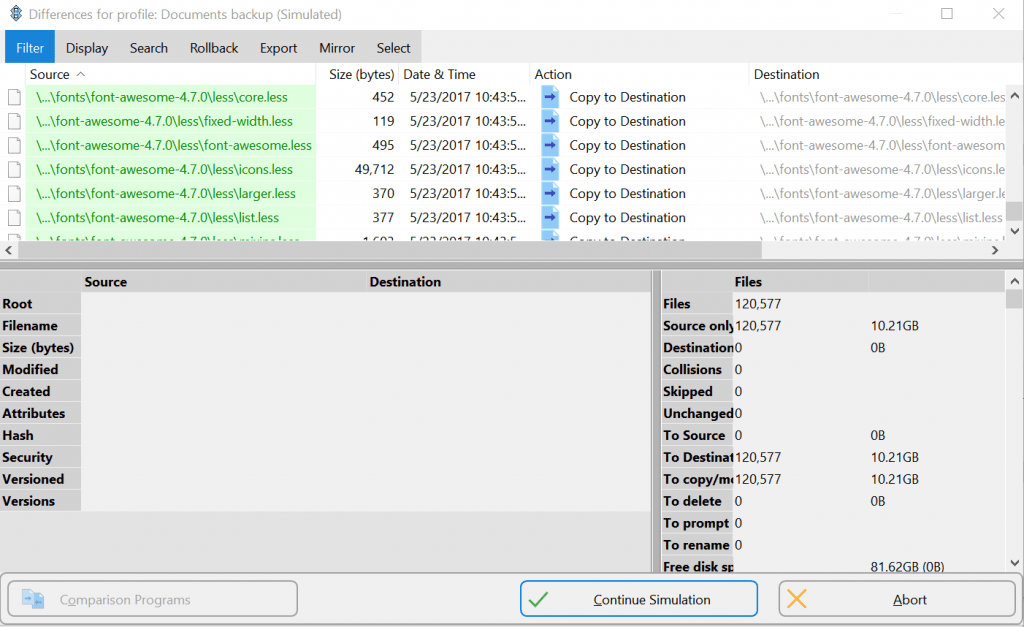Image resolution: width=1024 pixels, height=627 pixels.
Task: Select source path less\font-awesome.less
Action: pyautogui.click(x=174, y=146)
